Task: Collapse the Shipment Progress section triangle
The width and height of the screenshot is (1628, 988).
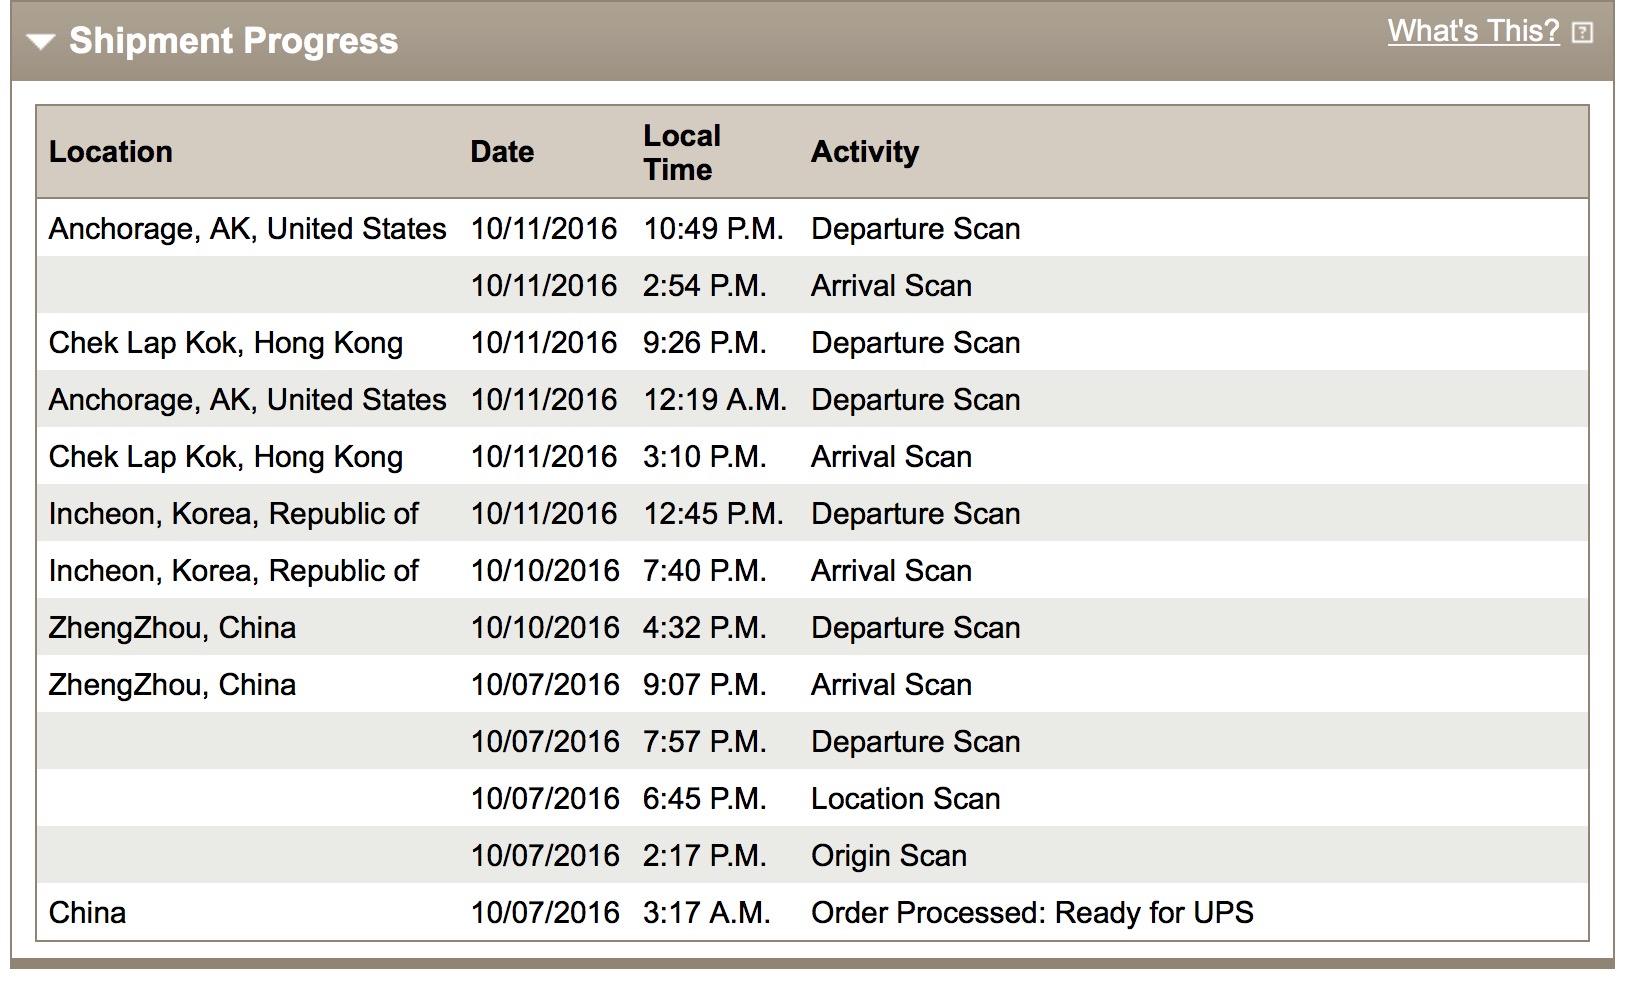Action: click(x=41, y=42)
